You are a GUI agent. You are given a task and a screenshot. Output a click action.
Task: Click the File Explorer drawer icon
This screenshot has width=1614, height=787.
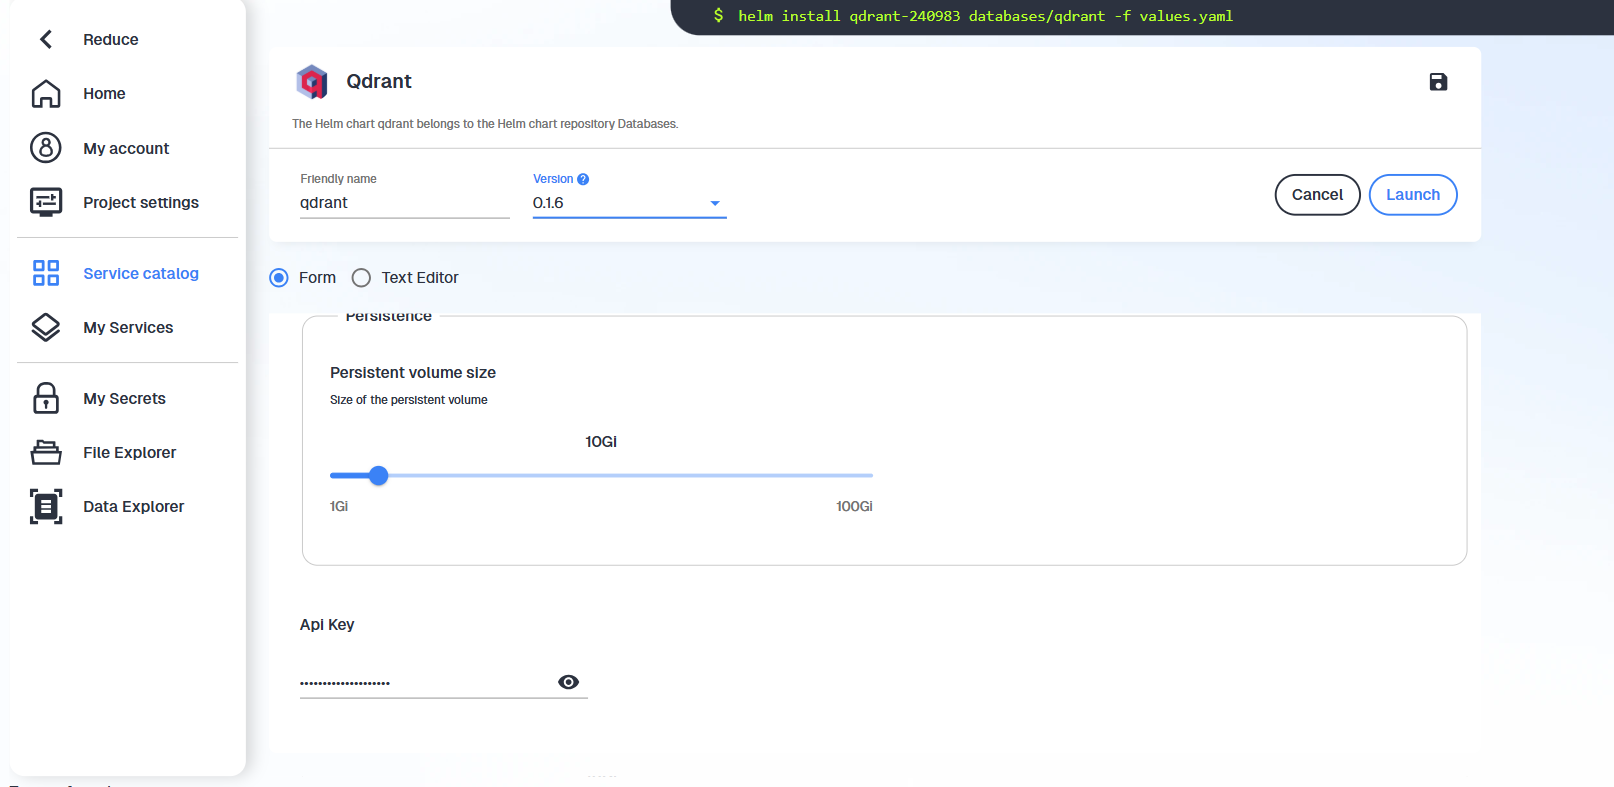pos(46,453)
